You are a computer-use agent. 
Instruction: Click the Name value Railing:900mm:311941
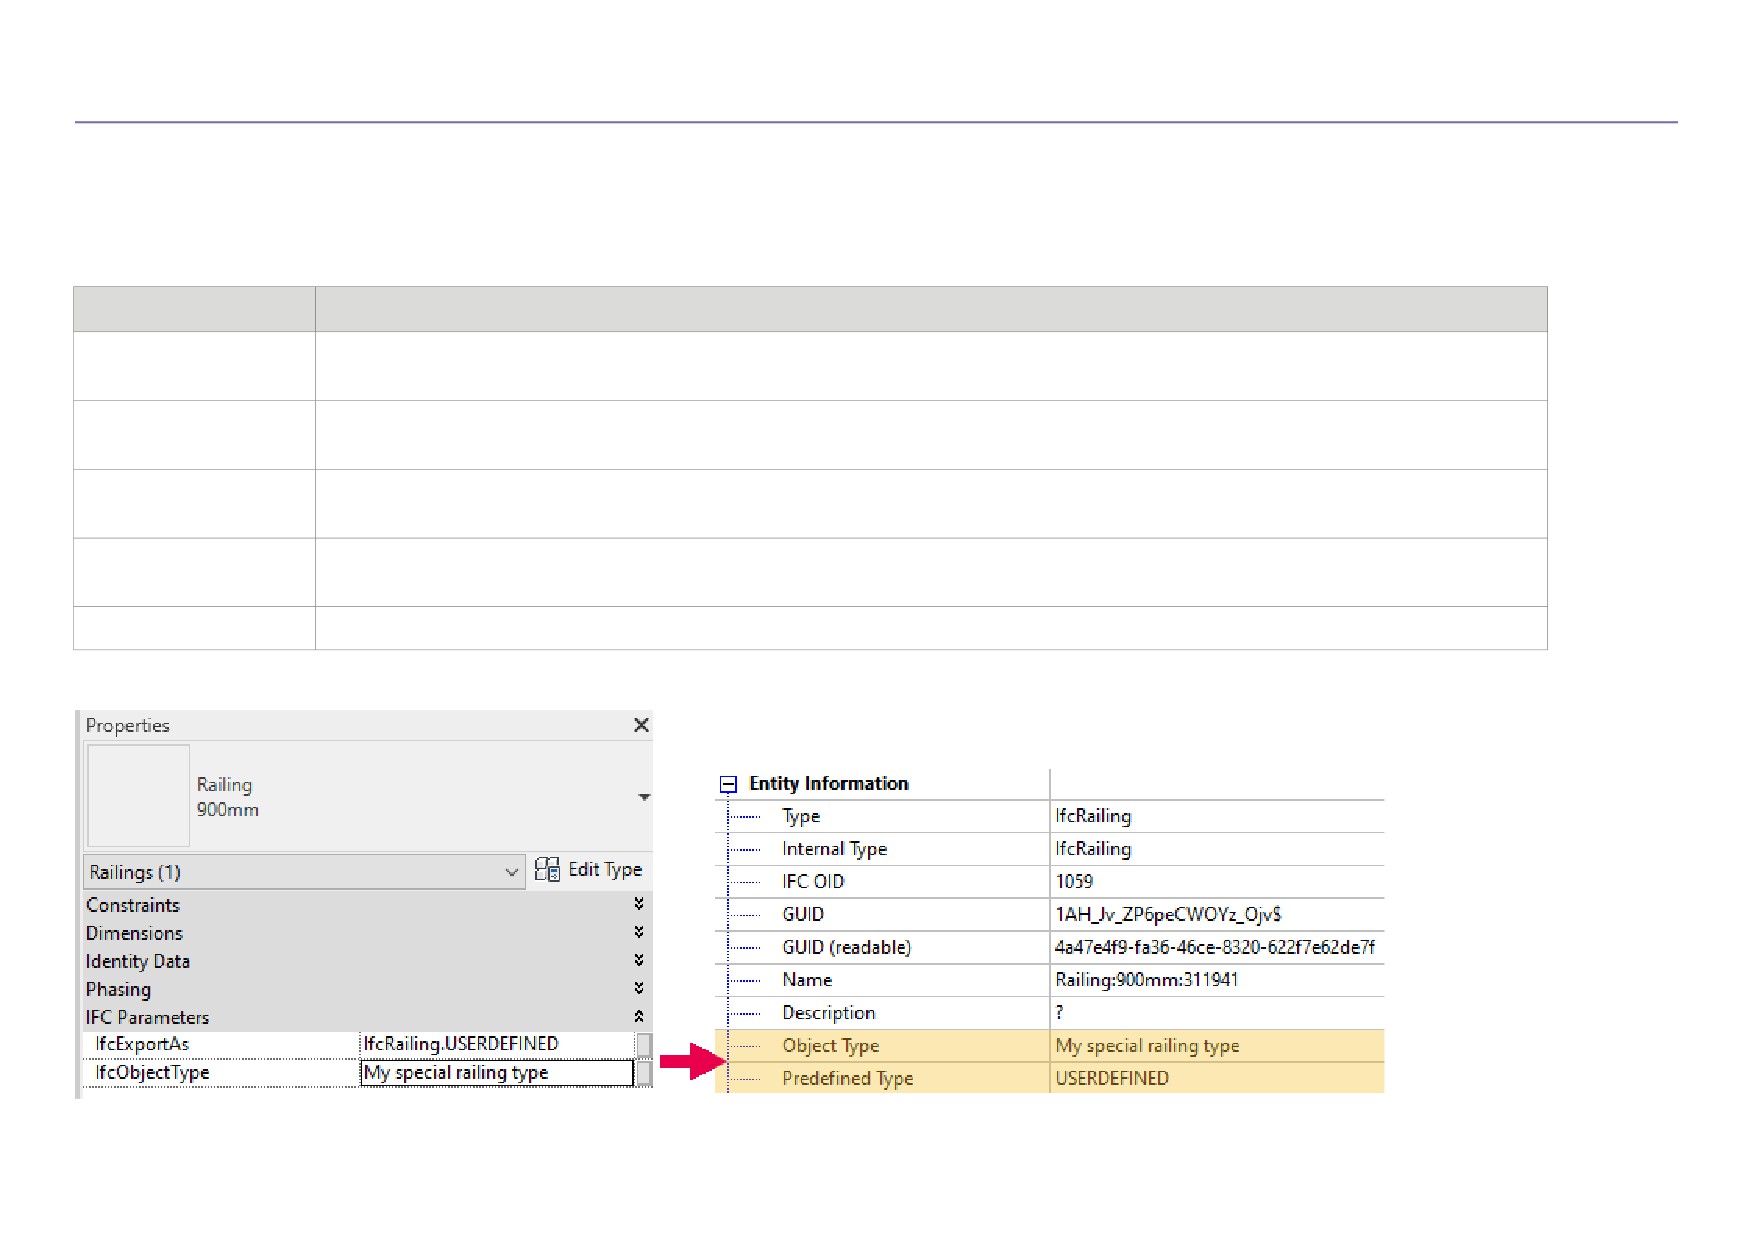click(x=1147, y=980)
